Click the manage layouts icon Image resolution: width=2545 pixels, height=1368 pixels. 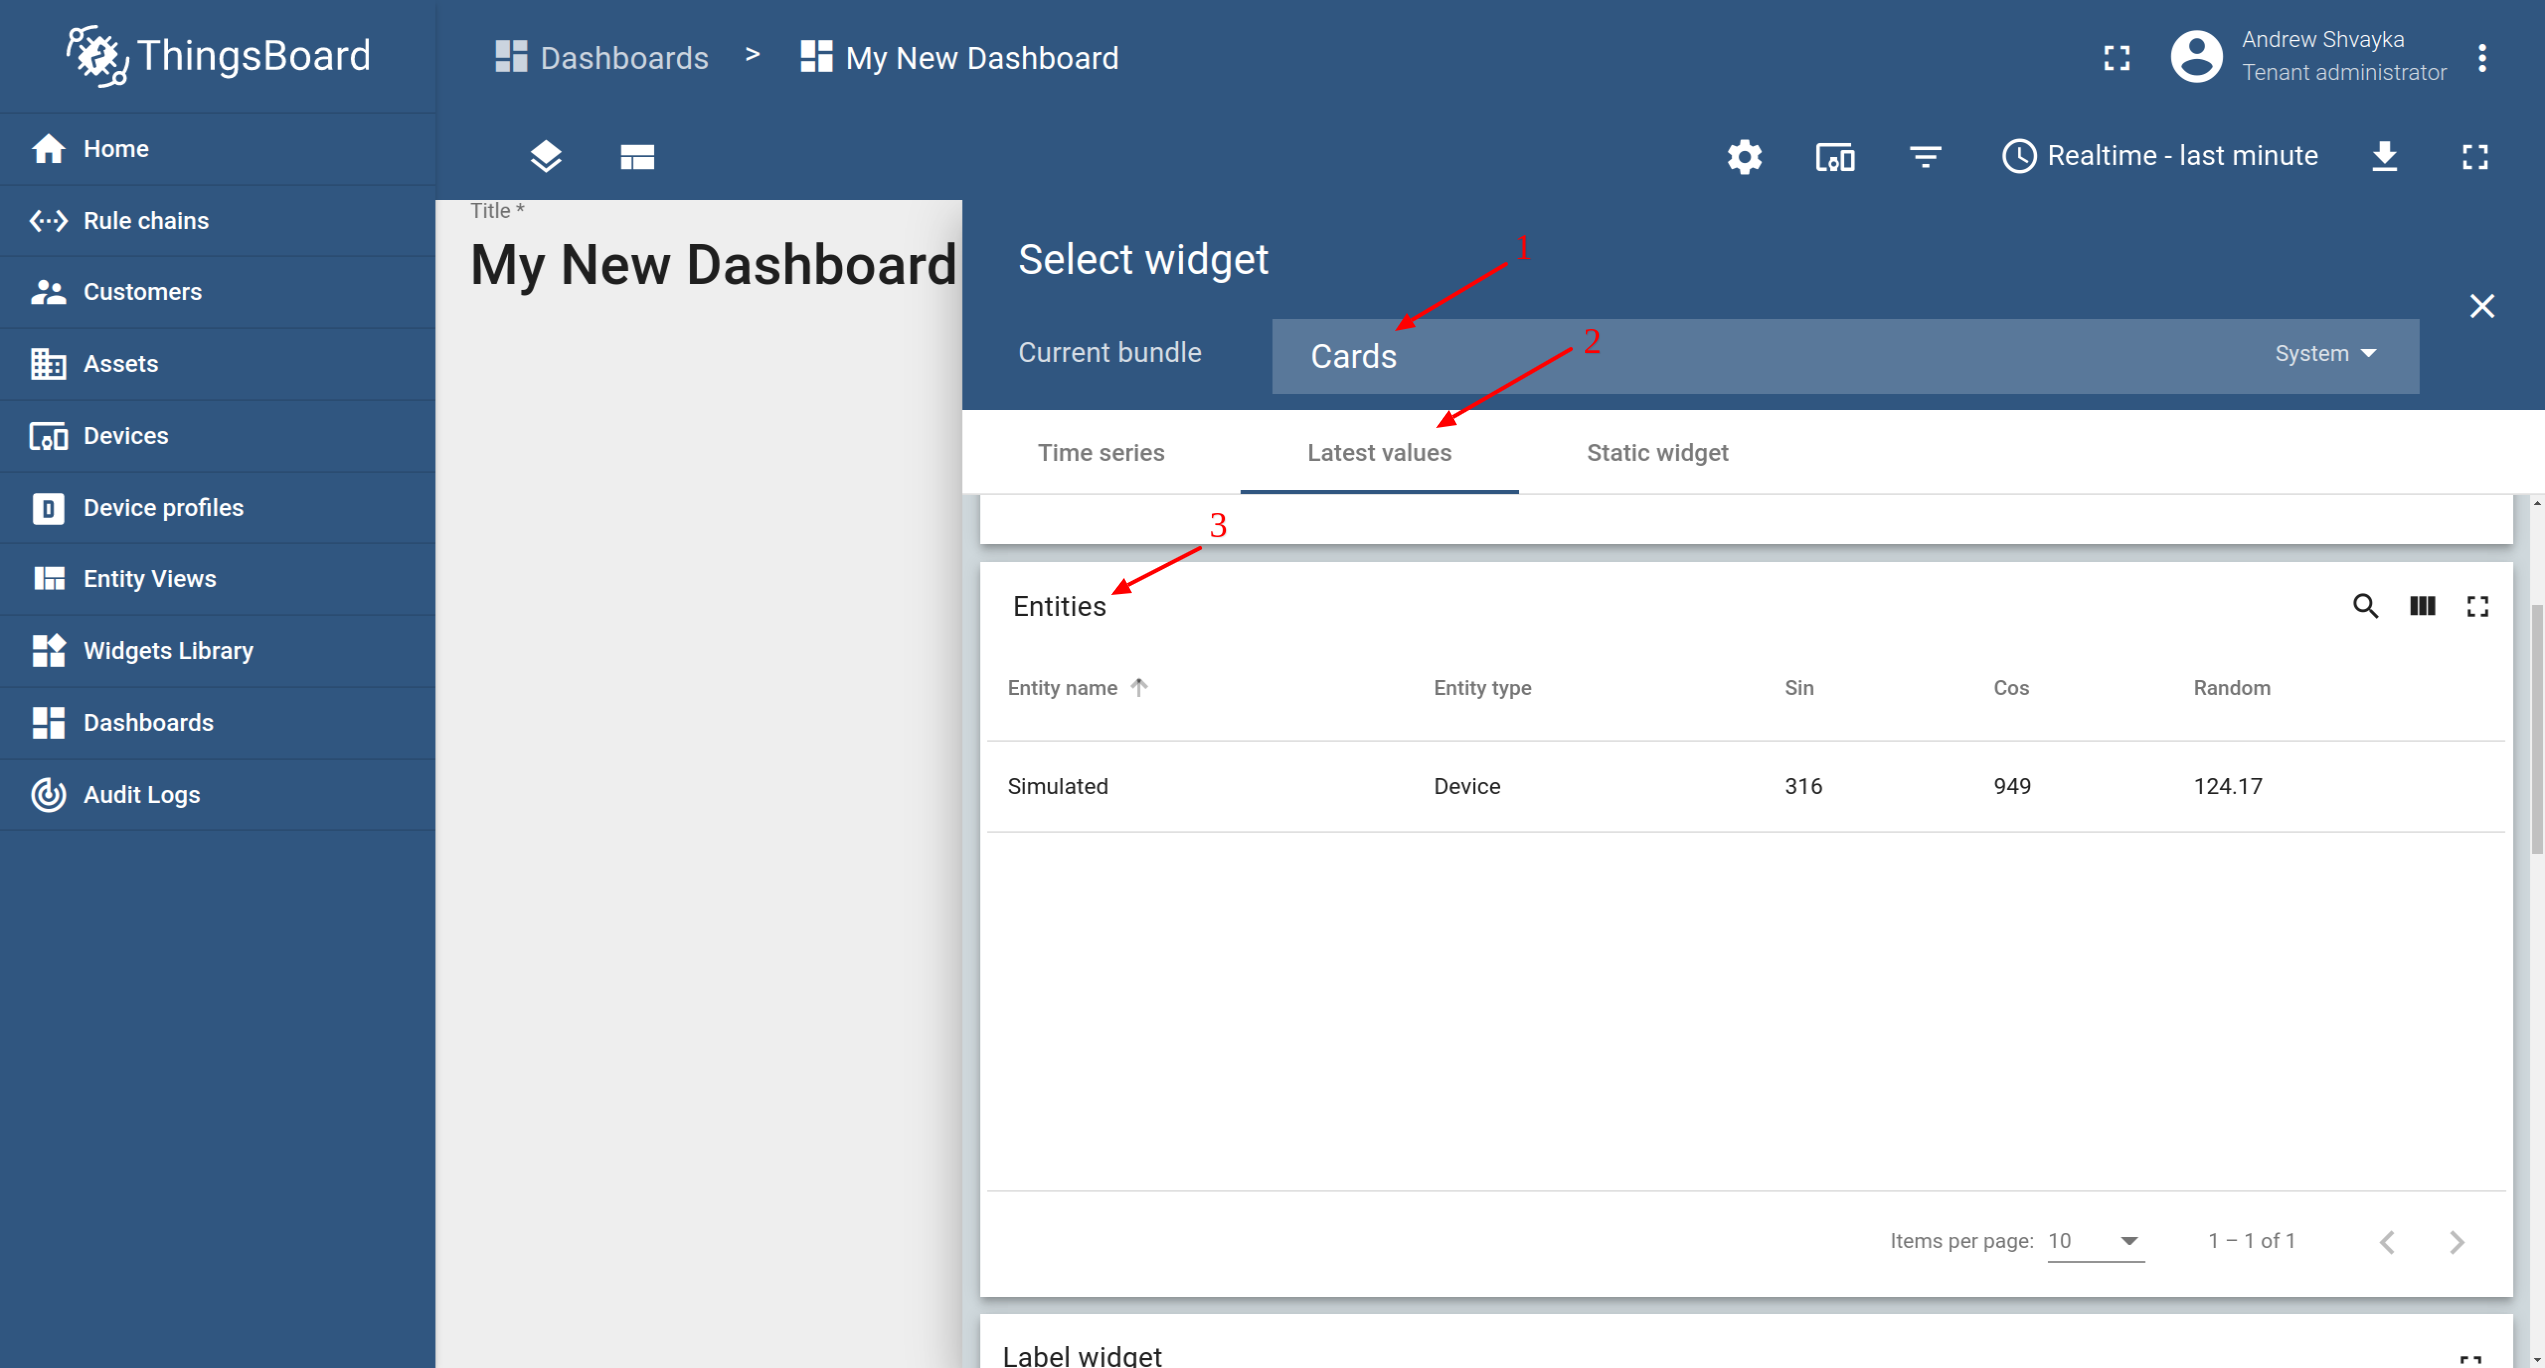click(x=637, y=157)
